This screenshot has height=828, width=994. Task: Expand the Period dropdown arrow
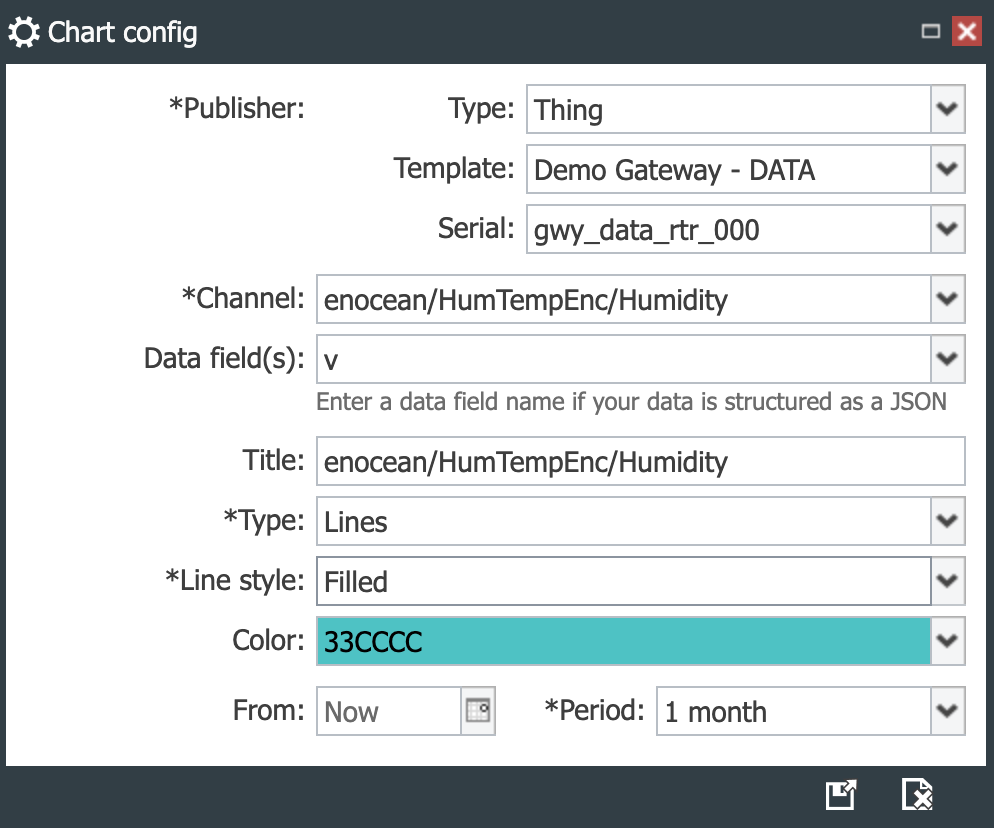point(948,711)
